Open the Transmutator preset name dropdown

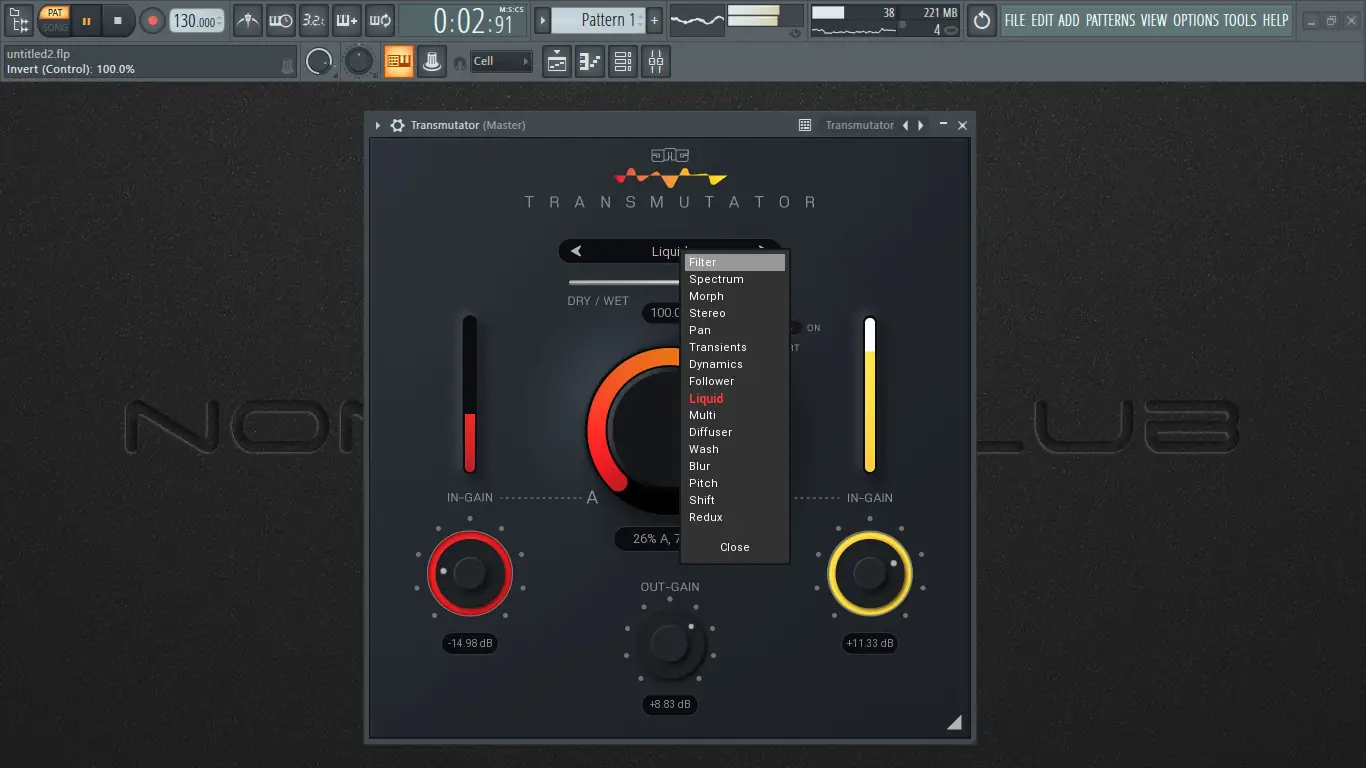click(x=859, y=125)
